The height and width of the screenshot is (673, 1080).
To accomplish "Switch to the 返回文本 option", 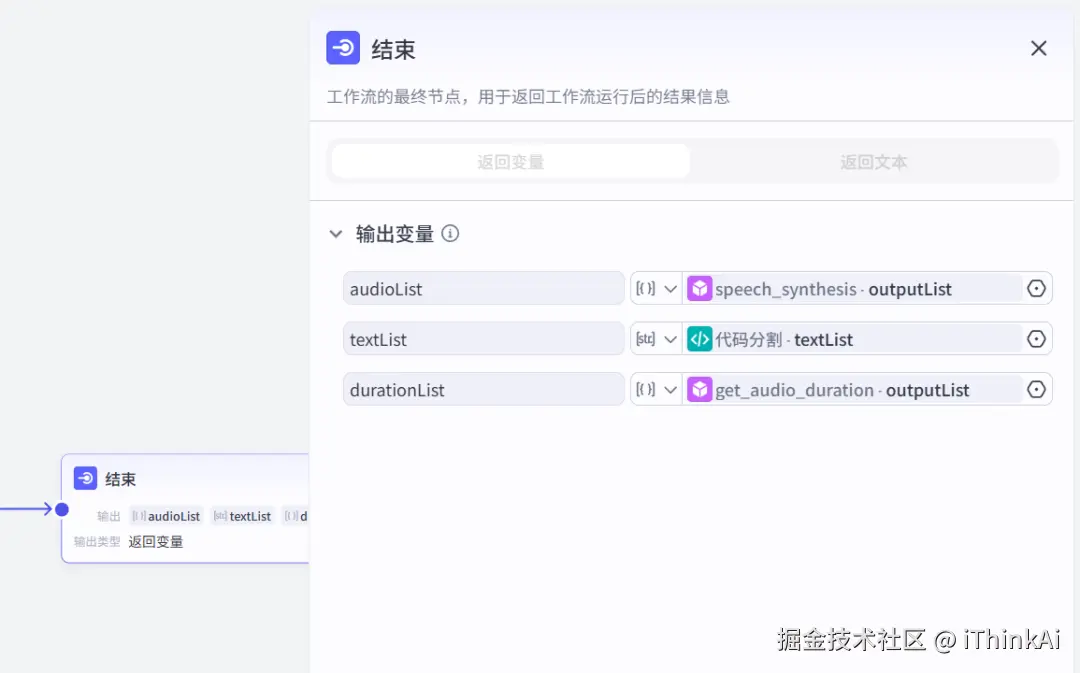I will click(x=873, y=160).
